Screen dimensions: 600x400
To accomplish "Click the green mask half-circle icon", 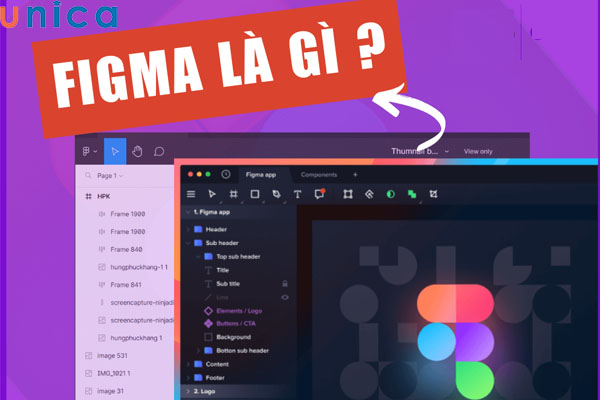I will tap(391, 194).
